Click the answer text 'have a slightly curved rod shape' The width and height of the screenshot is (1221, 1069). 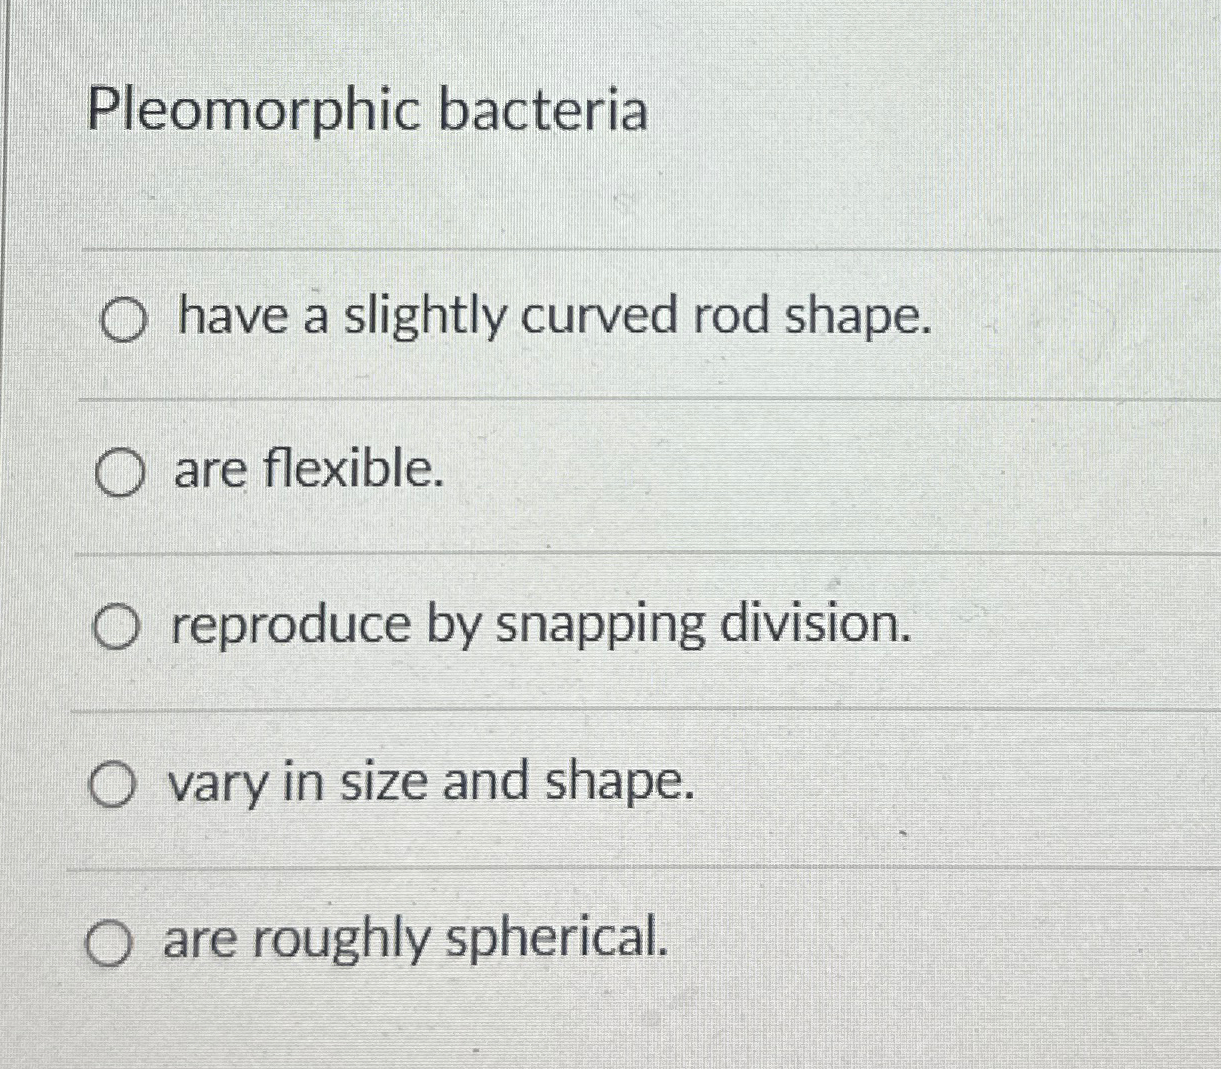(x=551, y=317)
